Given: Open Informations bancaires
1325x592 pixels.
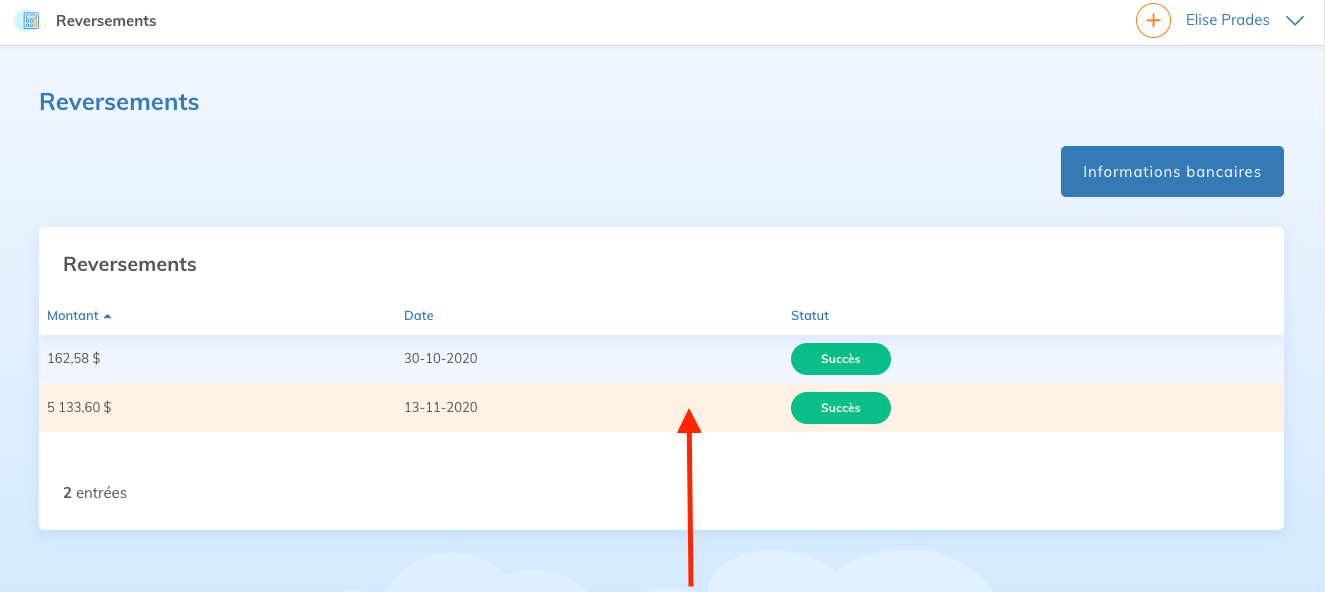Looking at the screenshot, I should click(x=1172, y=172).
